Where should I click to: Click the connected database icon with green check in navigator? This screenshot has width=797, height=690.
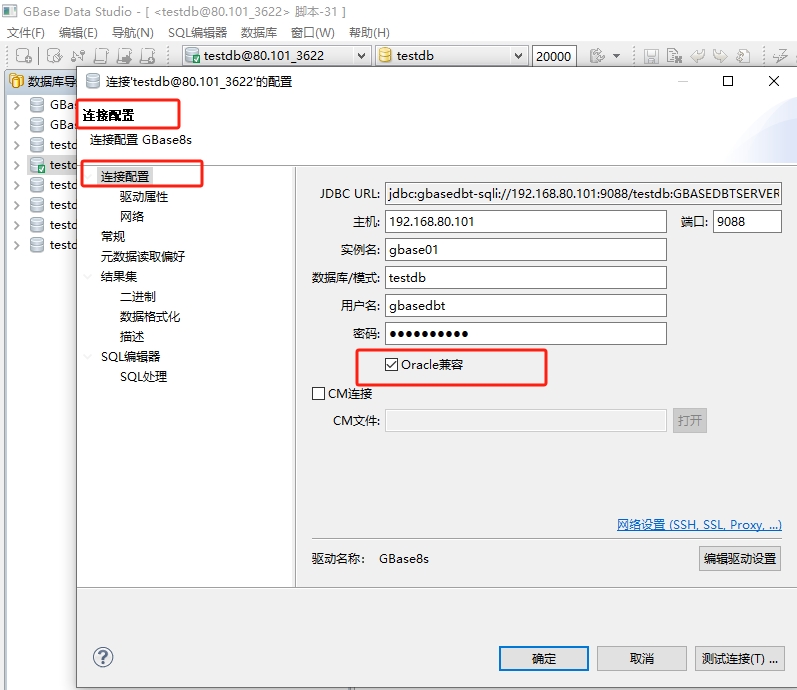[37, 165]
